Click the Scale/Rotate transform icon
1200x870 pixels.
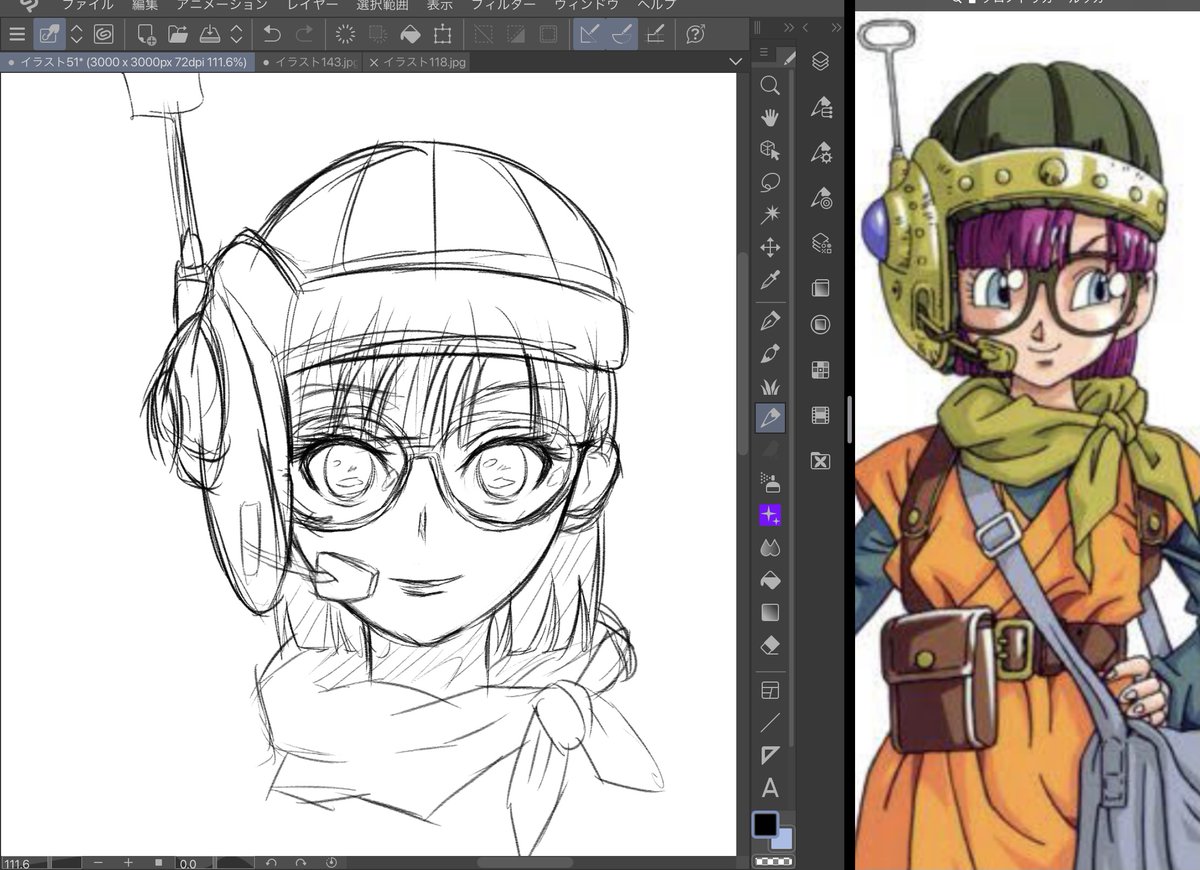coord(442,34)
